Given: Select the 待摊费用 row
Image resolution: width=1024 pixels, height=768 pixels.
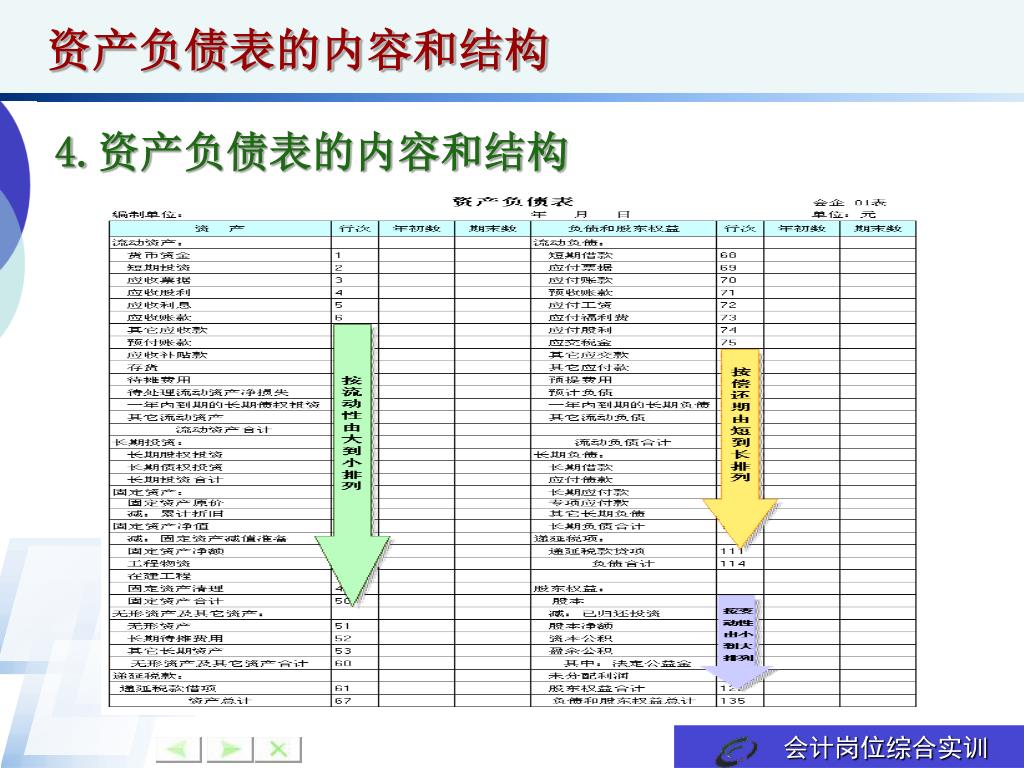Looking at the screenshot, I should (159, 379).
